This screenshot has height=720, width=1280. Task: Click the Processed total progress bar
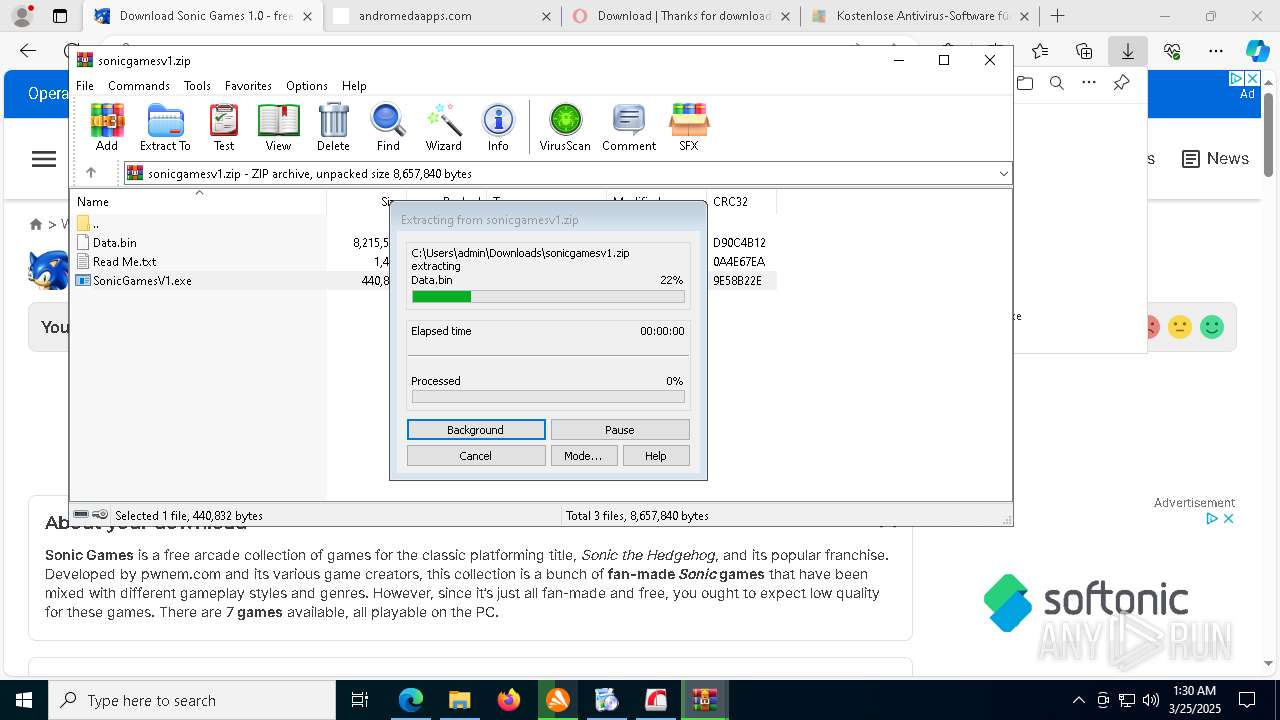pos(548,397)
